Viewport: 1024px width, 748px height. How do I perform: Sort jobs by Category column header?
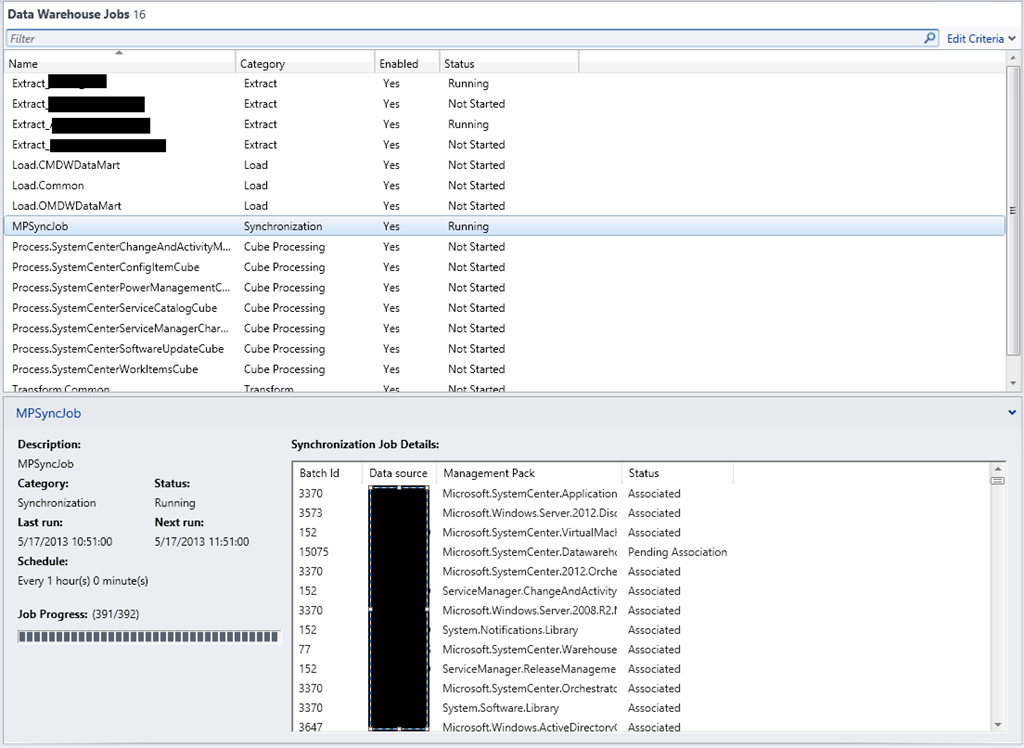point(305,64)
